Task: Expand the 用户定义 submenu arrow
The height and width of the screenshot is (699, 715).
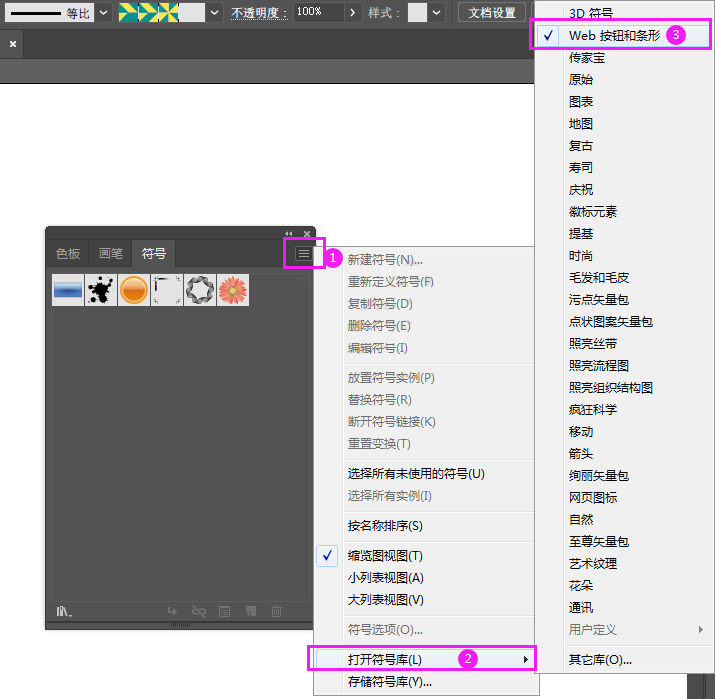Action: click(701, 629)
